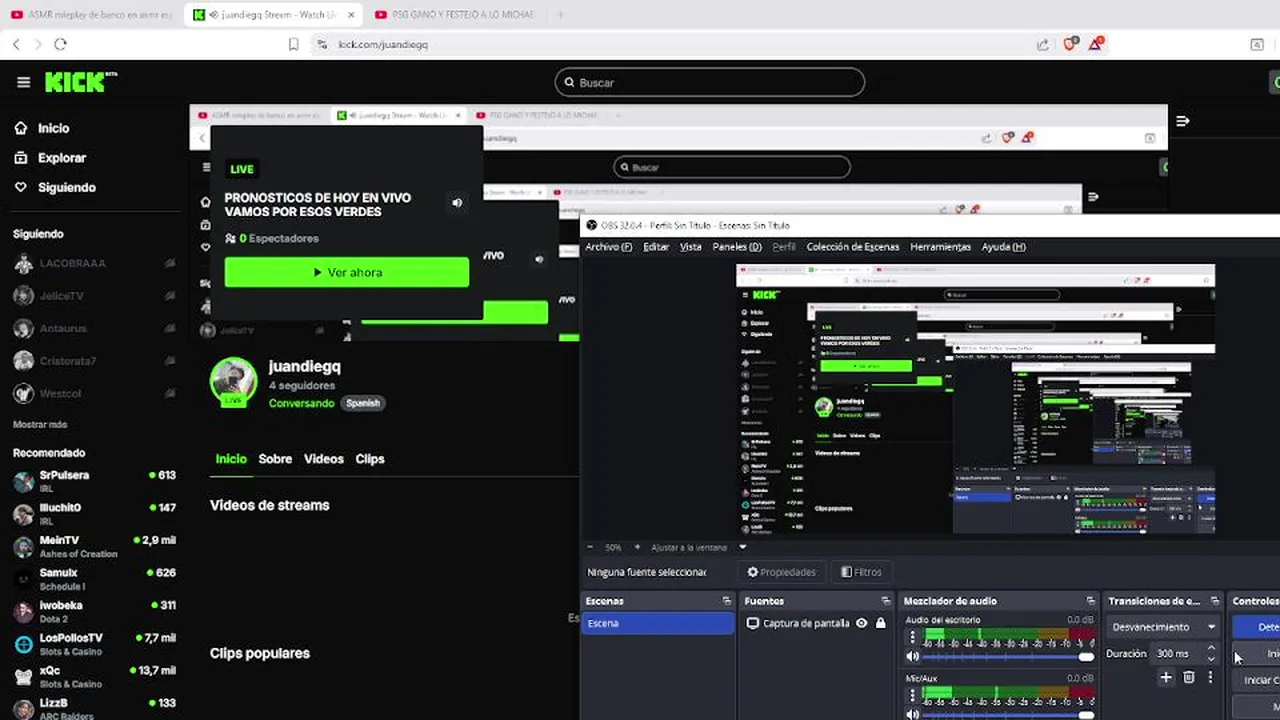Image resolution: width=1280 pixels, height=720 pixels.
Task: Click the Conversando category link
Action: point(301,403)
